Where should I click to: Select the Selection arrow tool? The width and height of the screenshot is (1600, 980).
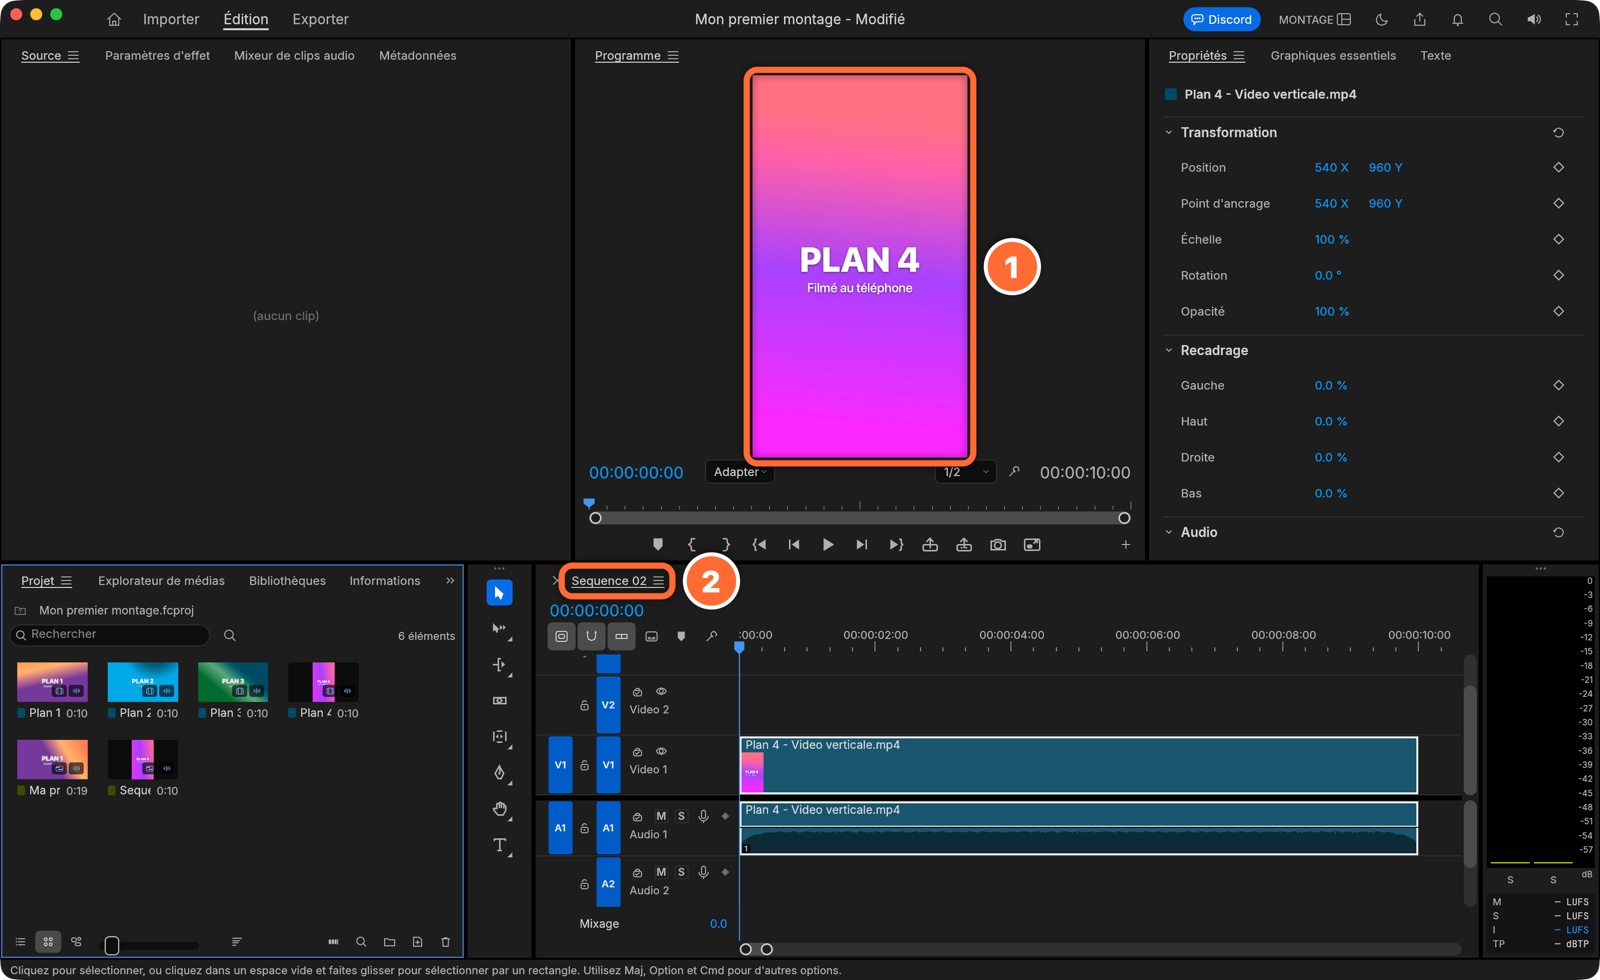tap(499, 593)
